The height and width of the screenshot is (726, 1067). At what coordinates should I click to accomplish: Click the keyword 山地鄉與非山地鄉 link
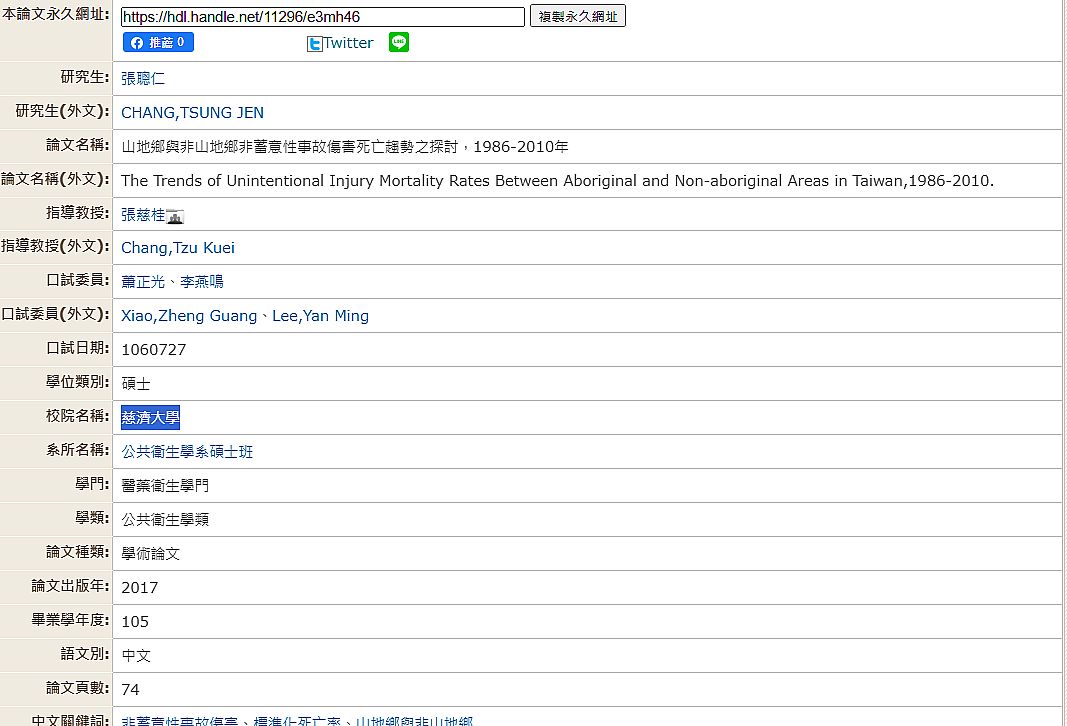coord(414,721)
